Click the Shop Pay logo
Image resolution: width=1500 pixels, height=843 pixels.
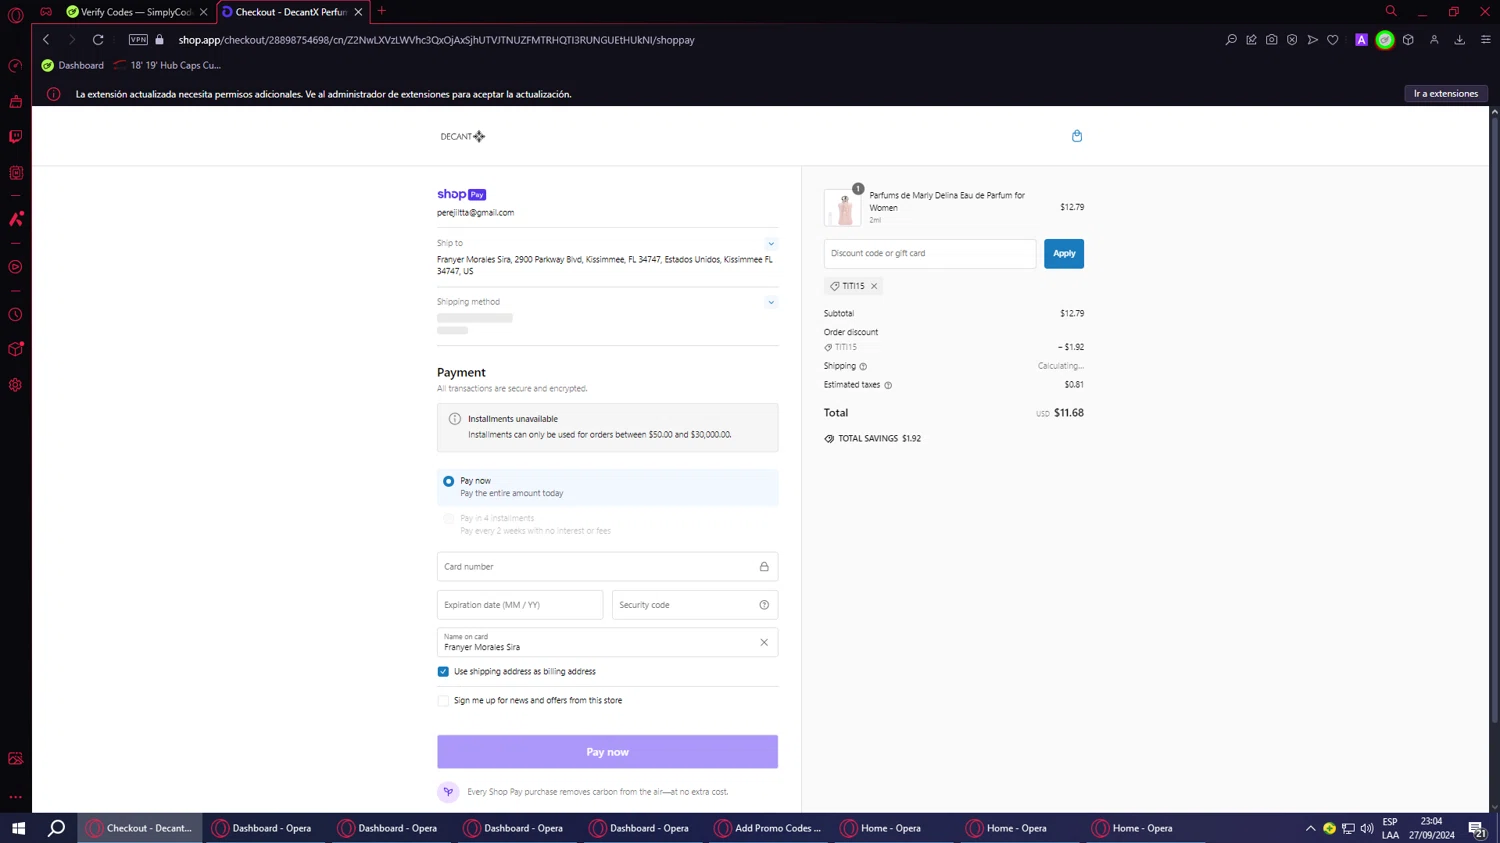point(461,194)
